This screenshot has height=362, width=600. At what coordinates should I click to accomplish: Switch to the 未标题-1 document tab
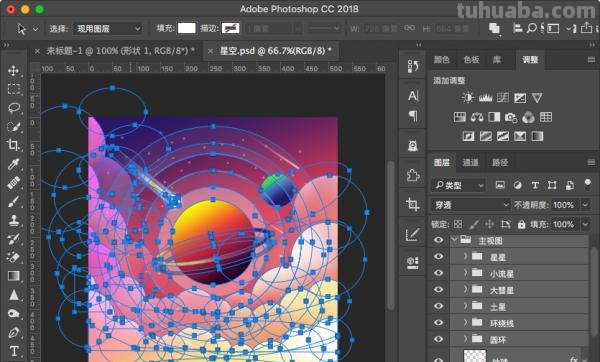120,51
